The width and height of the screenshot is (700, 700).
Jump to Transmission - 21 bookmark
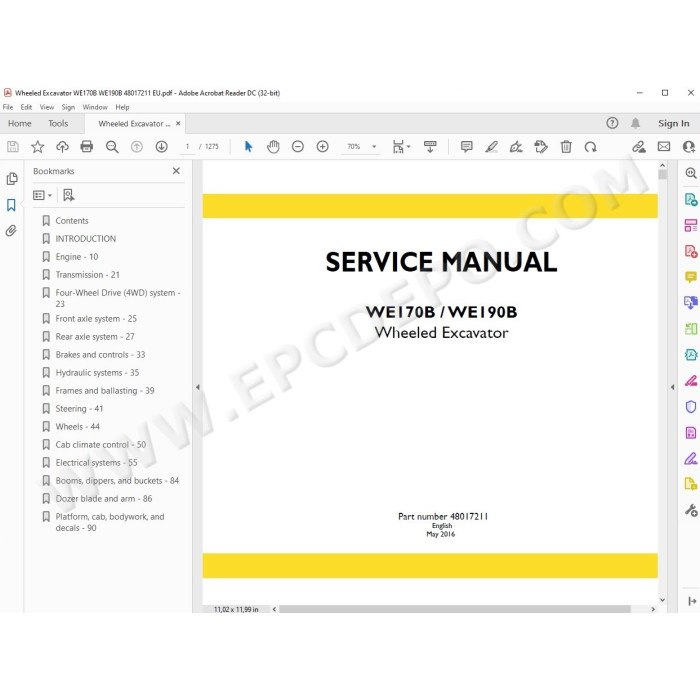[x=88, y=275]
